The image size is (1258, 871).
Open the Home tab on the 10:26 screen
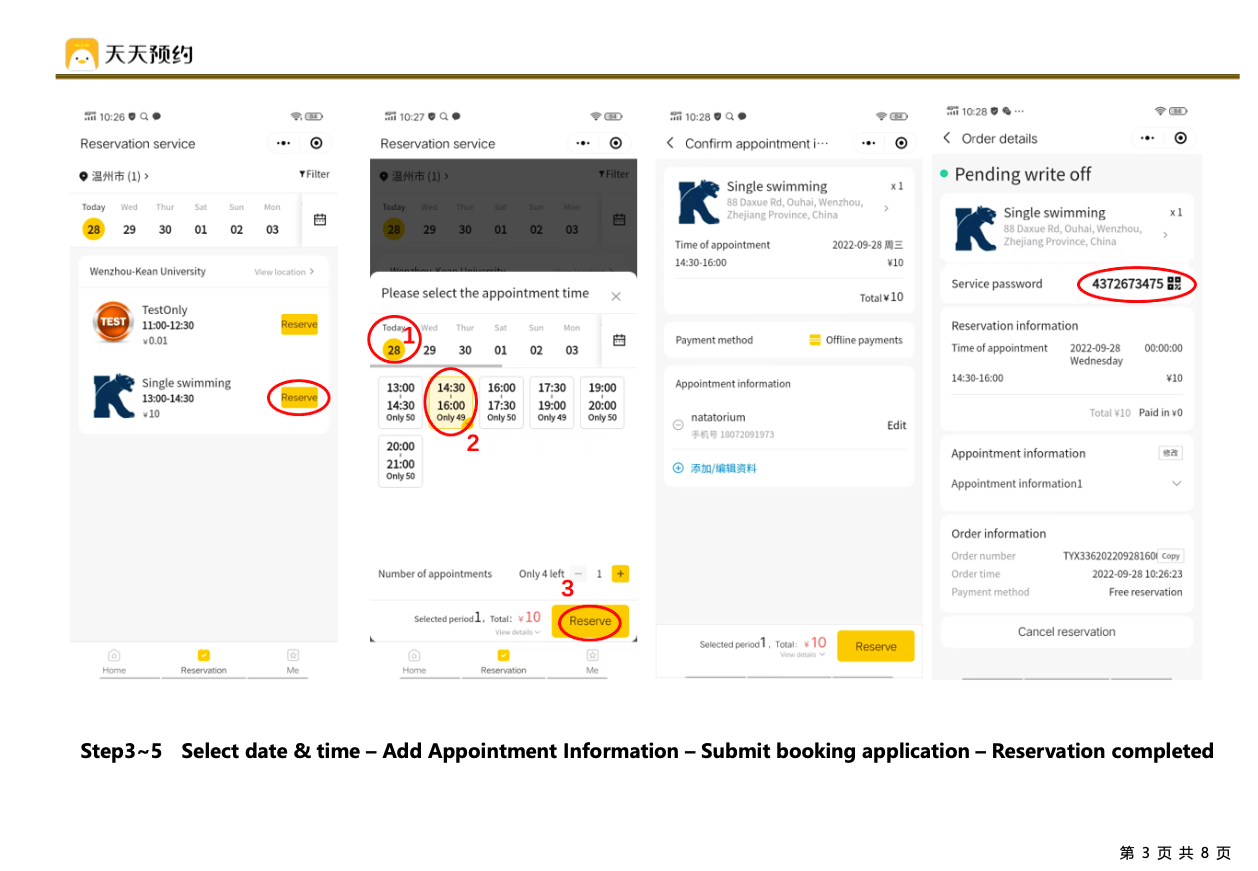click(114, 661)
